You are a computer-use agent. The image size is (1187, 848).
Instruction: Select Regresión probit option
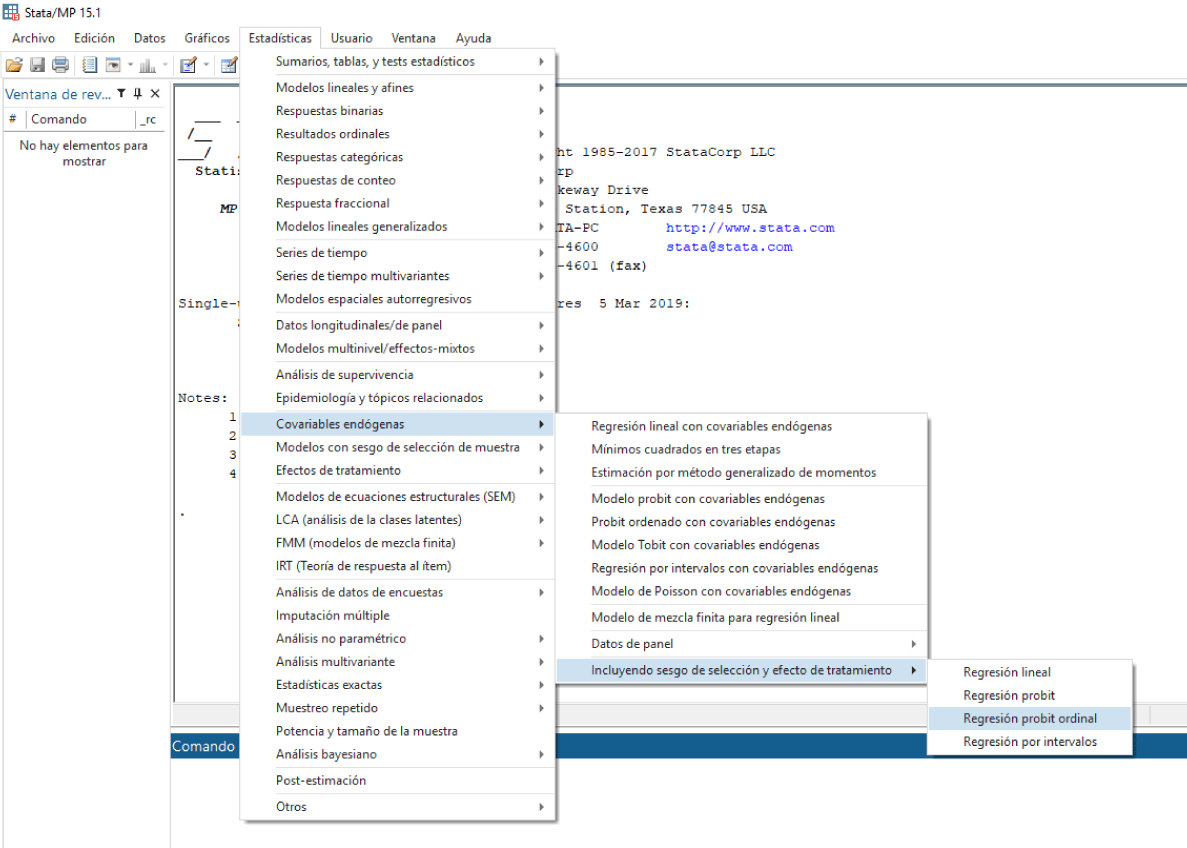(x=1030, y=695)
